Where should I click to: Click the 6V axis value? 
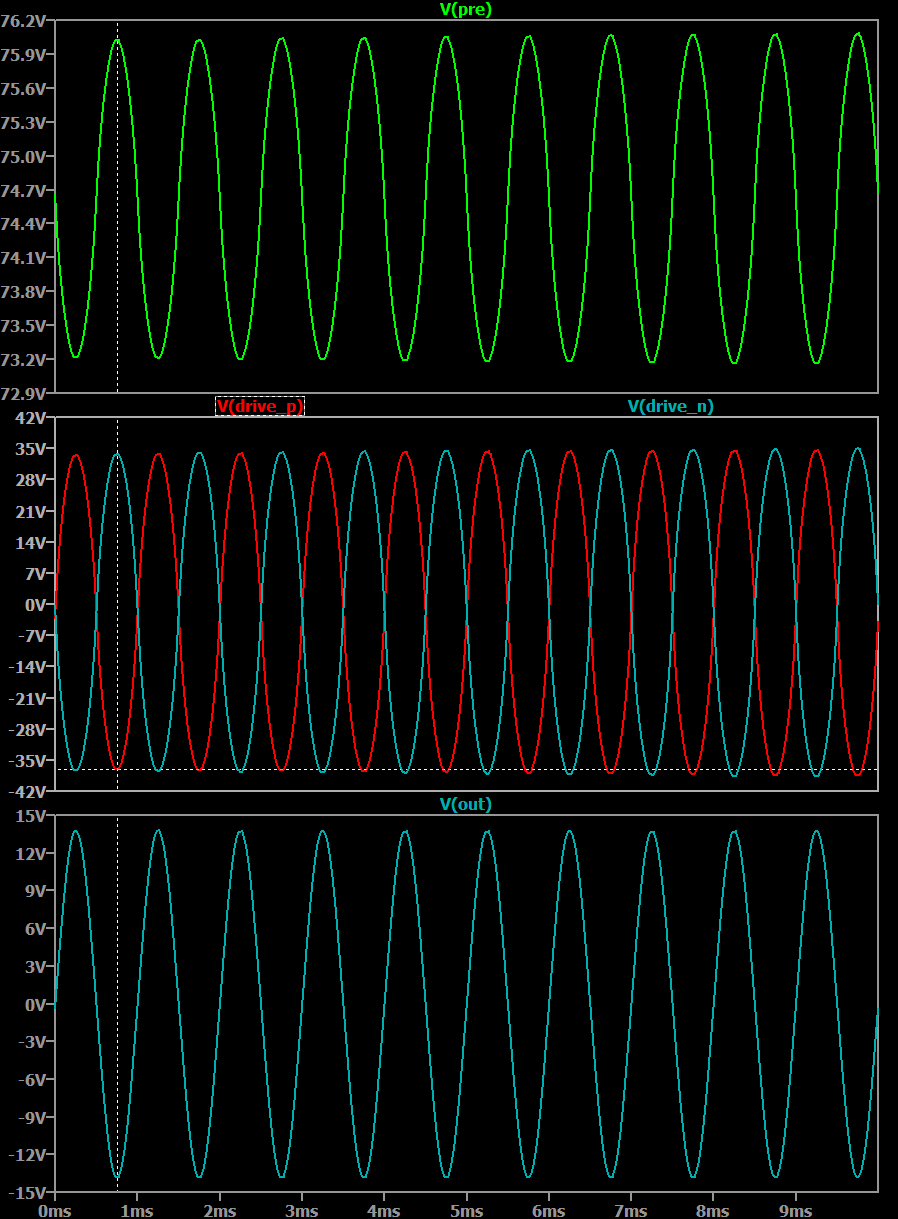point(35,930)
